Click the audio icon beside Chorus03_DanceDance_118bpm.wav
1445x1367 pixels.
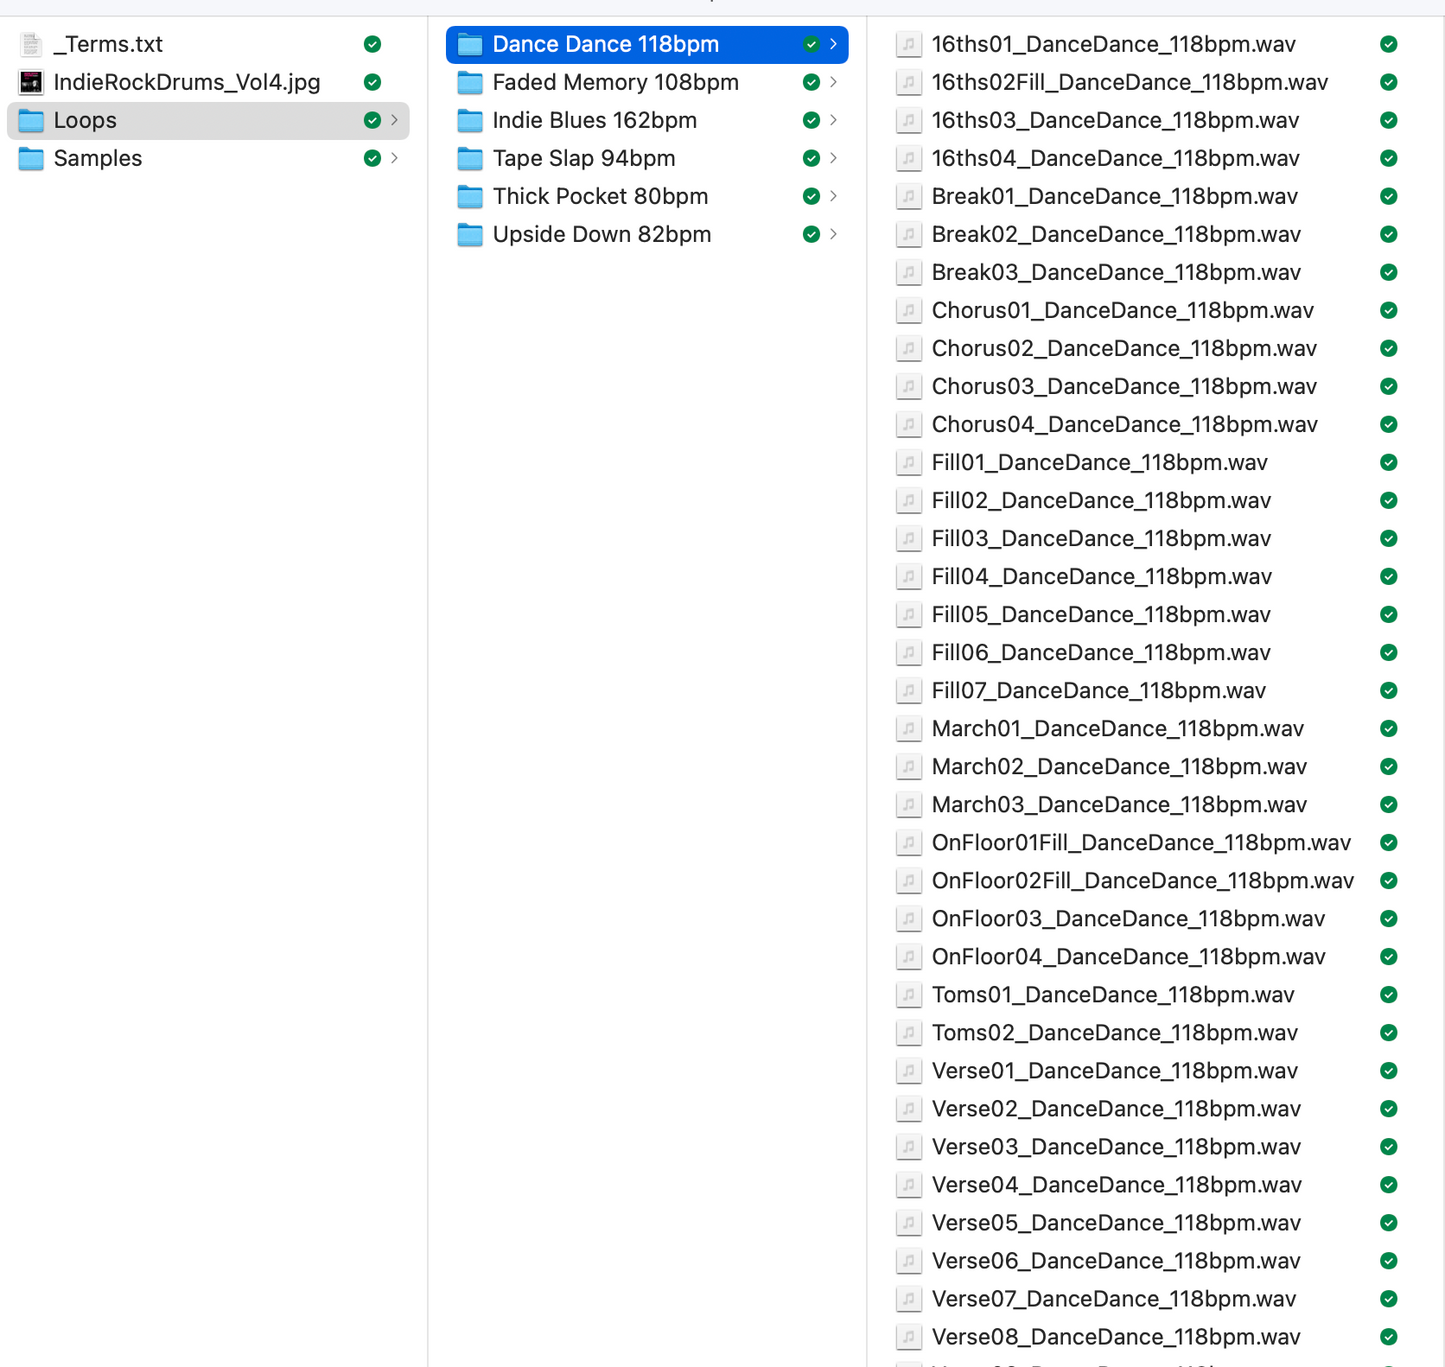tap(908, 386)
